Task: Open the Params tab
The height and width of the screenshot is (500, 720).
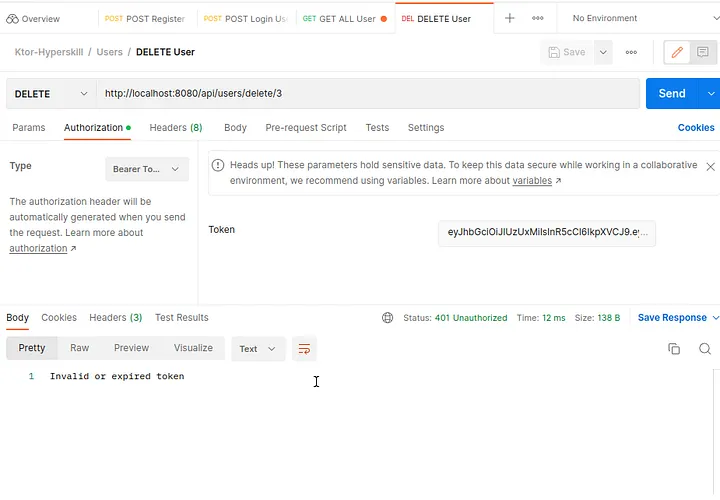Action: pos(28,128)
